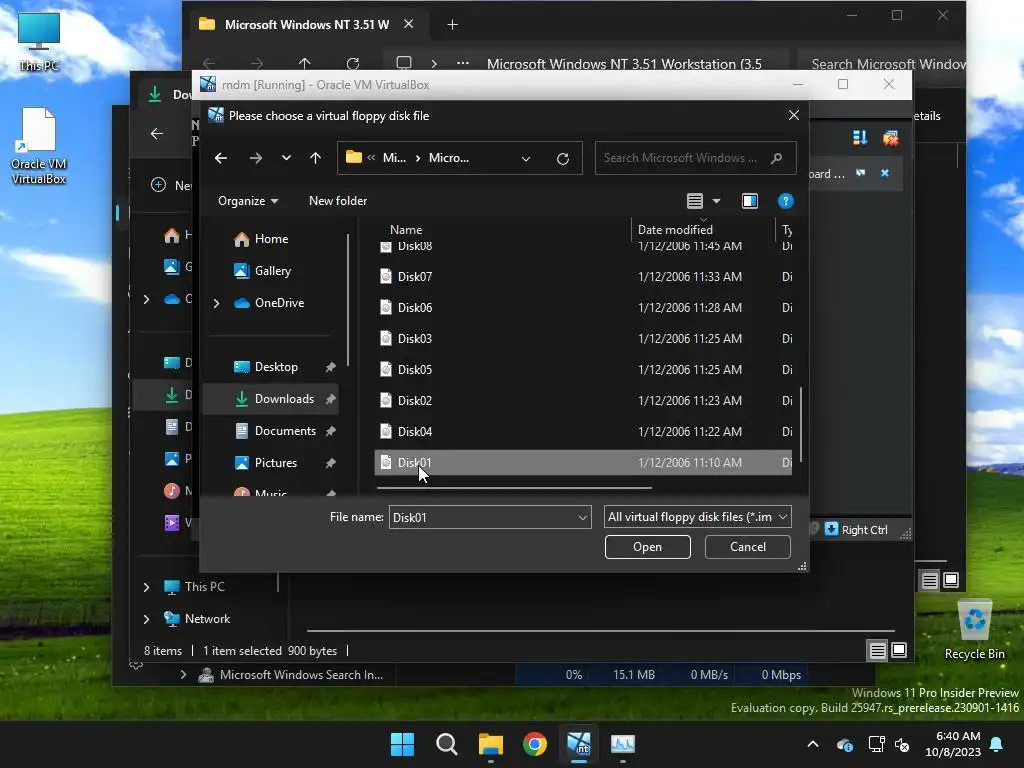Open the Recycle Bin desktop icon
This screenshot has width=1024, height=768.
pos(974,629)
